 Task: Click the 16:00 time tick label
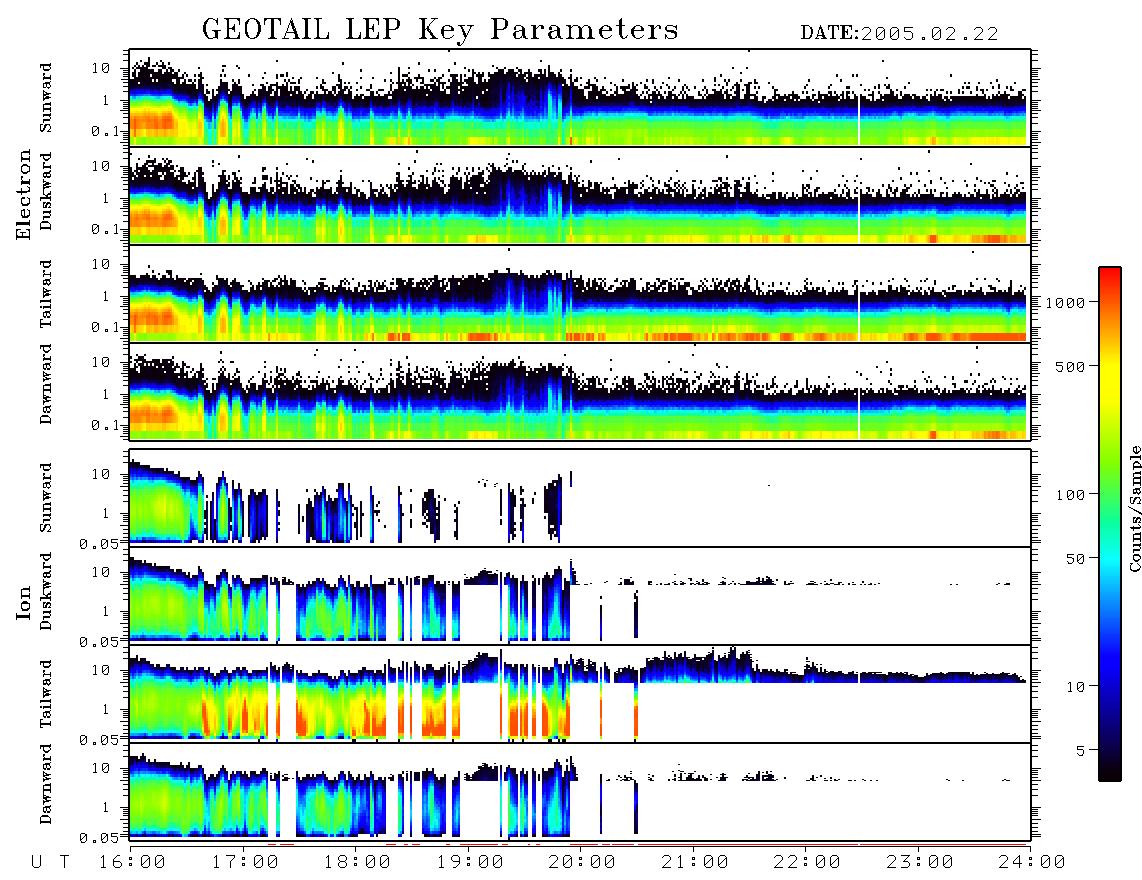click(x=132, y=863)
